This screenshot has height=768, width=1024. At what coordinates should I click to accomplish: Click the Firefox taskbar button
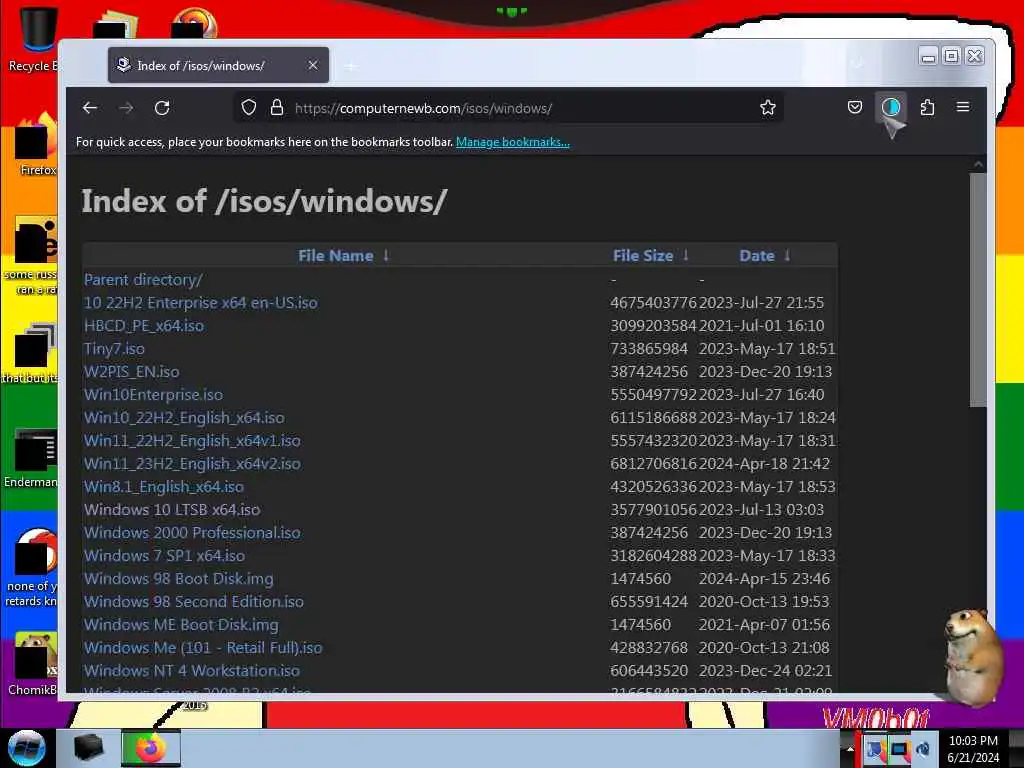coord(151,748)
